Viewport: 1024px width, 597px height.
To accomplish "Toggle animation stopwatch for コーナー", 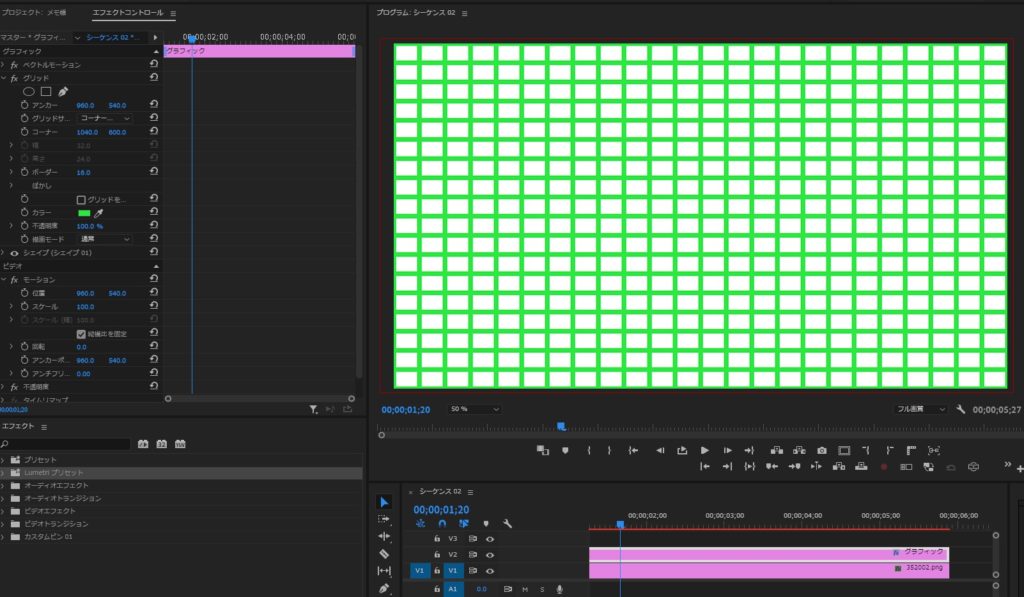I will click(x=25, y=131).
